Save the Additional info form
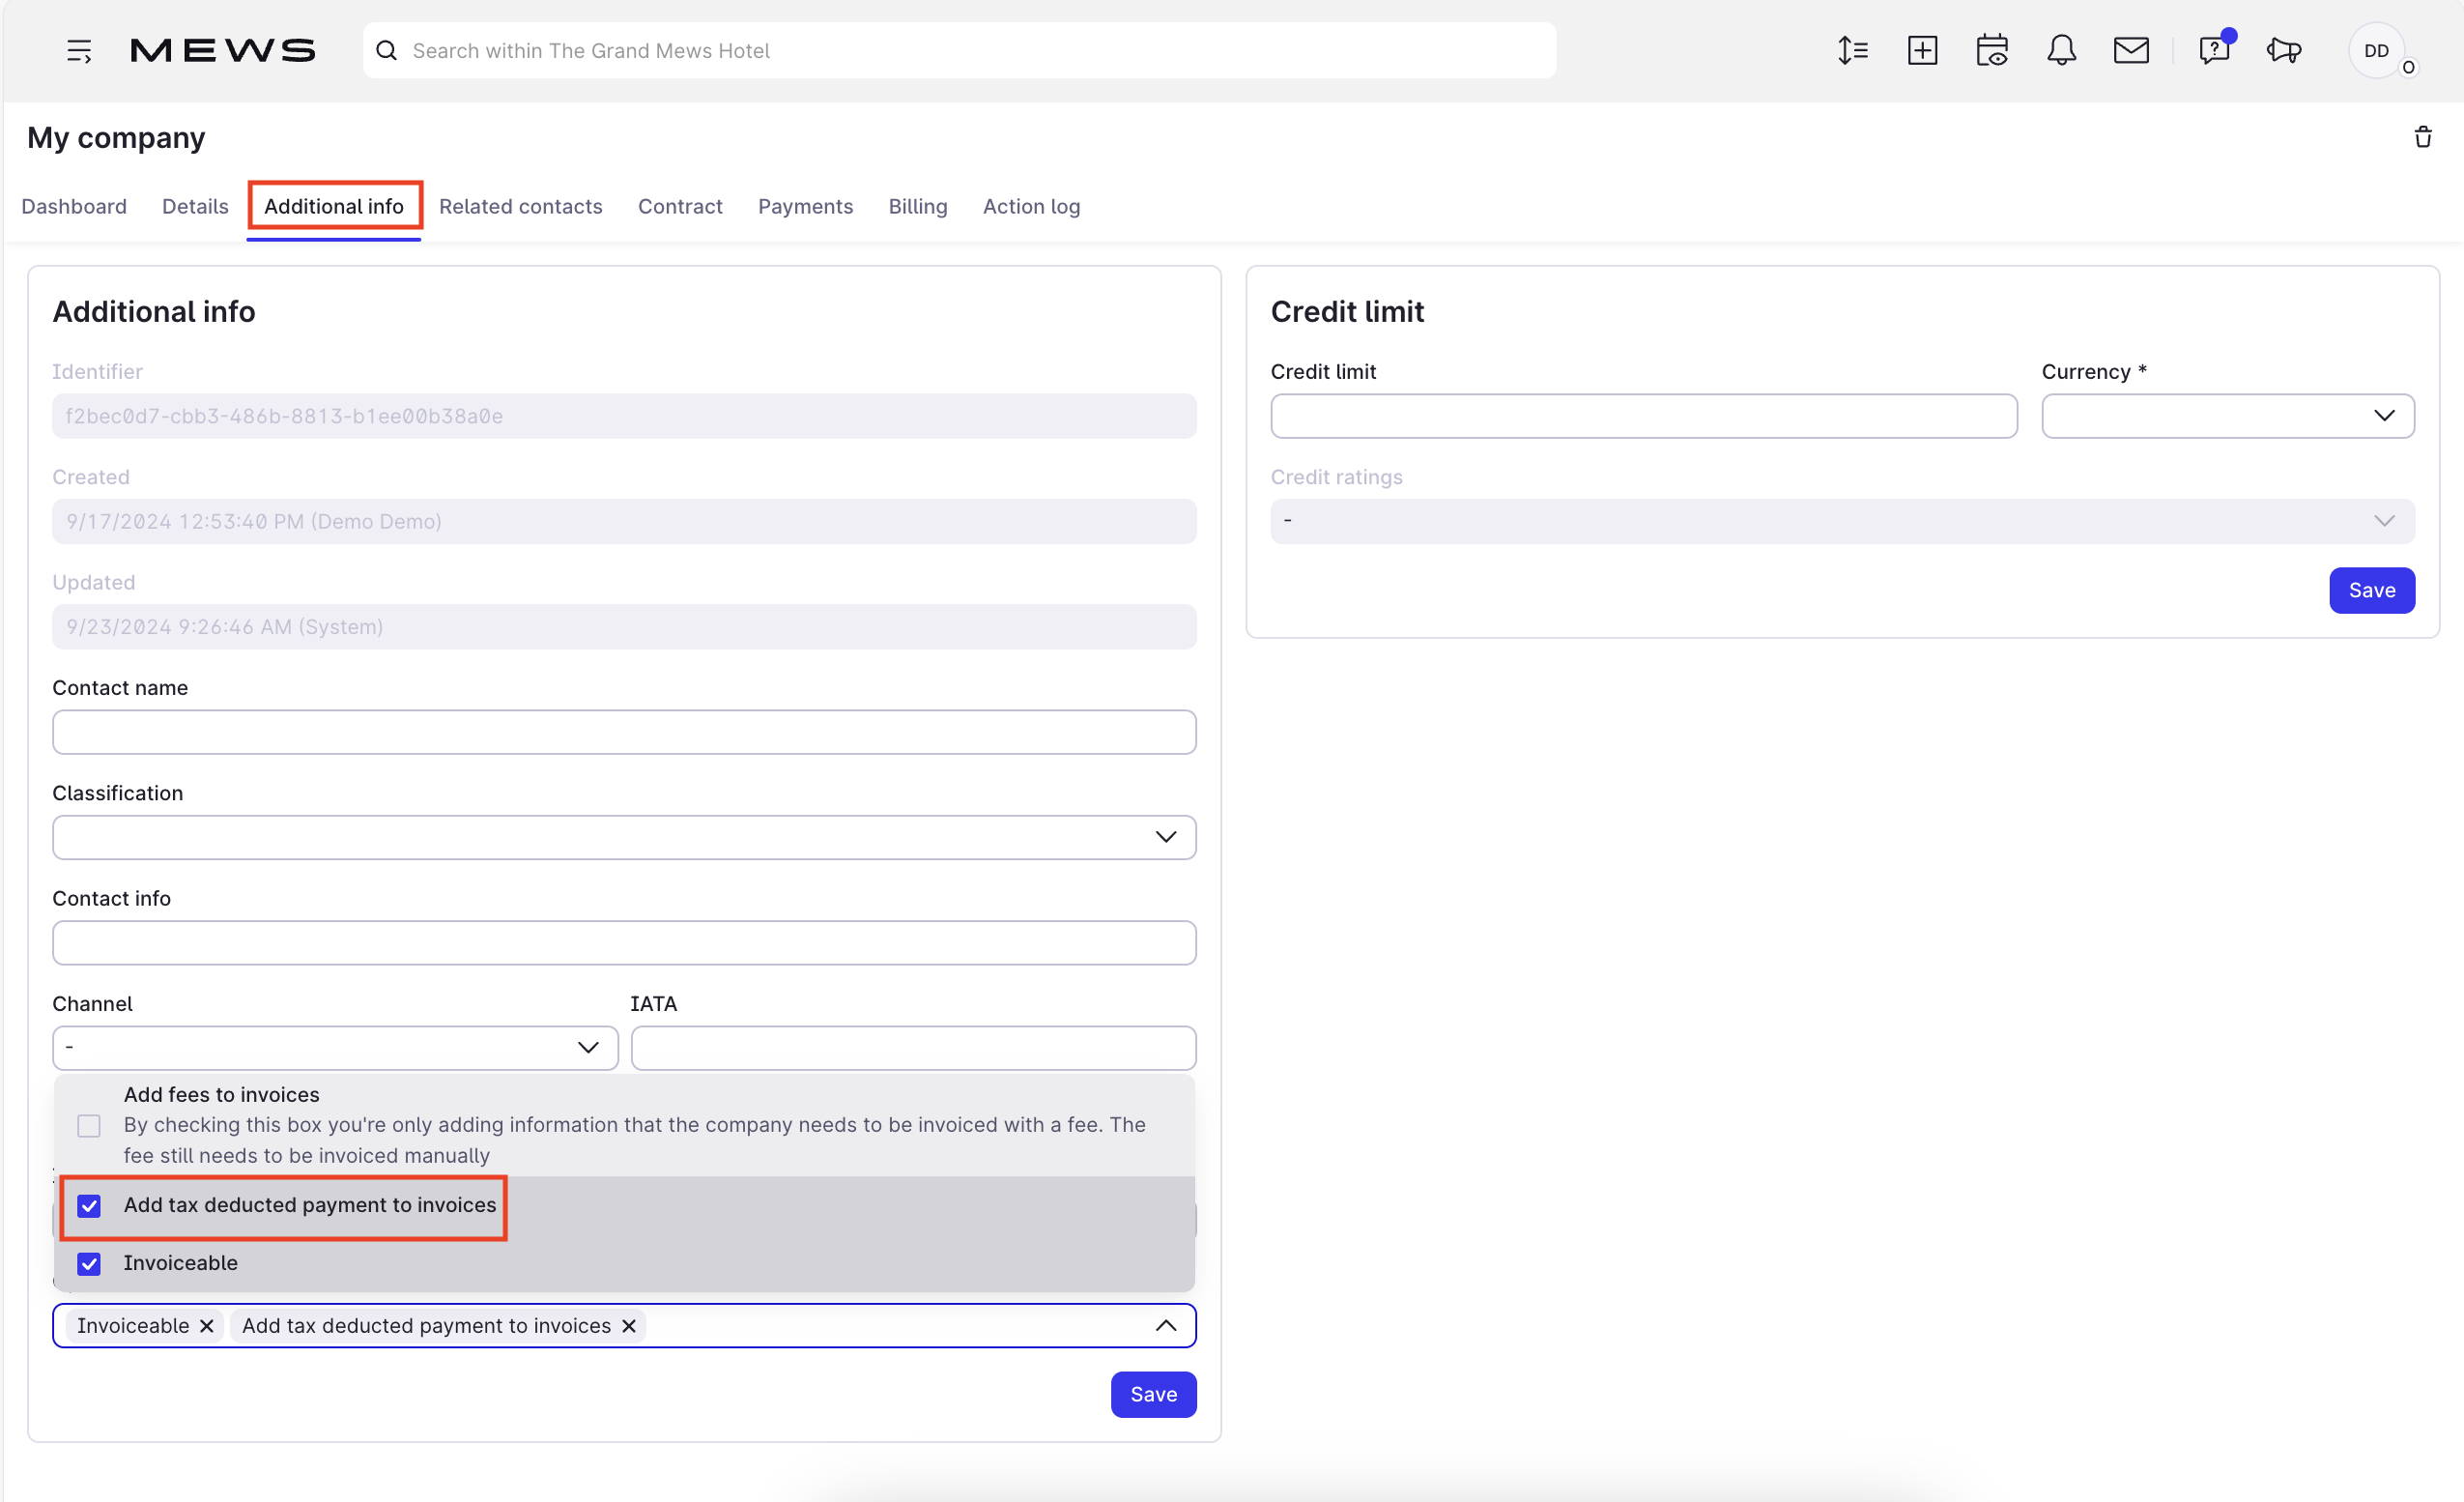This screenshot has height=1502, width=2464. coord(1153,1395)
